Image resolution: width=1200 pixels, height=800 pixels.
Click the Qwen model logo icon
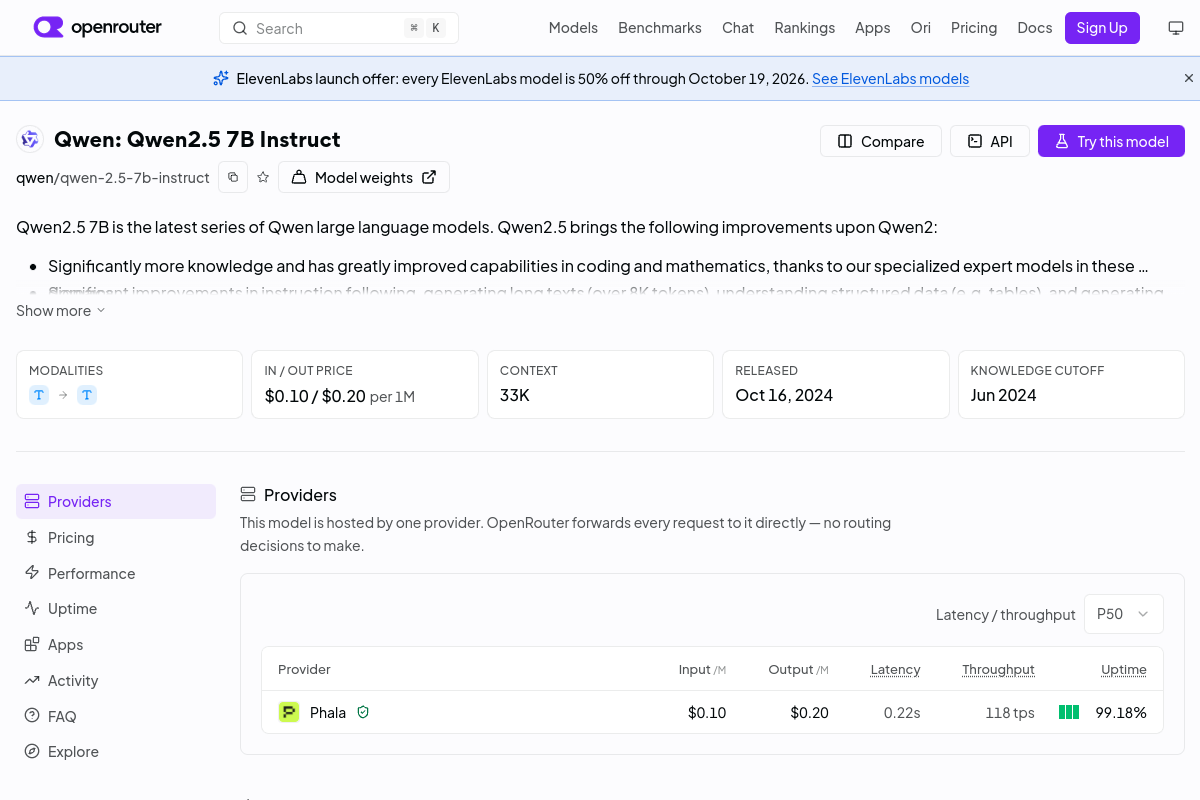click(x=30, y=139)
